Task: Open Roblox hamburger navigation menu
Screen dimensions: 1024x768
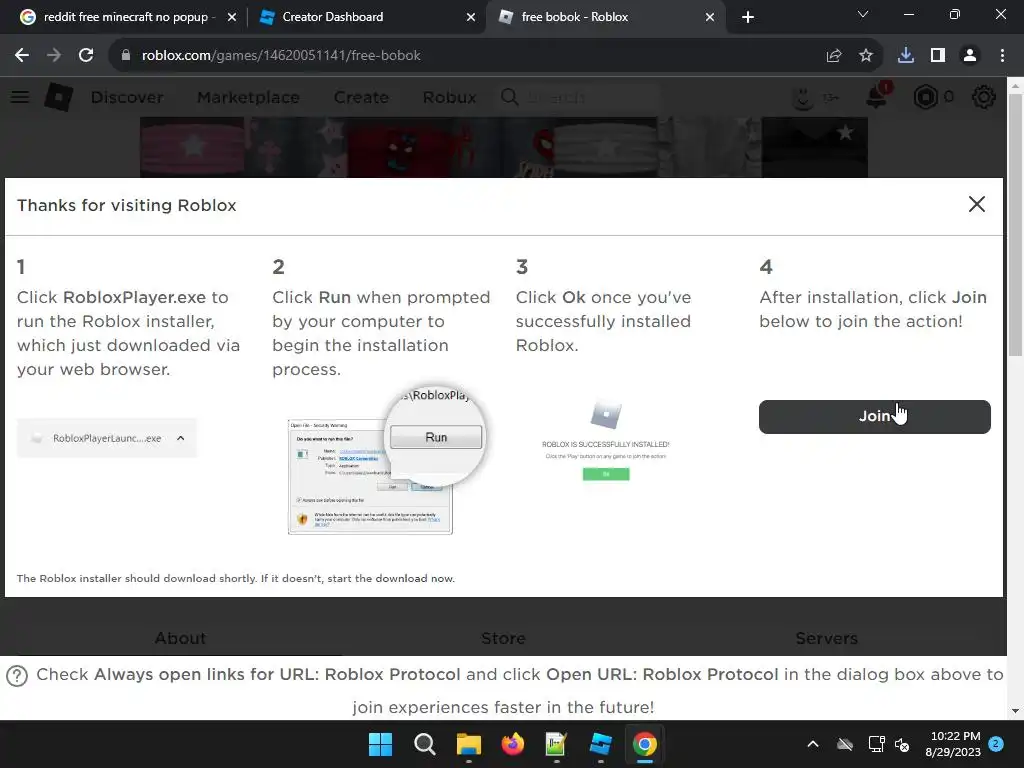Action: pos(20,97)
